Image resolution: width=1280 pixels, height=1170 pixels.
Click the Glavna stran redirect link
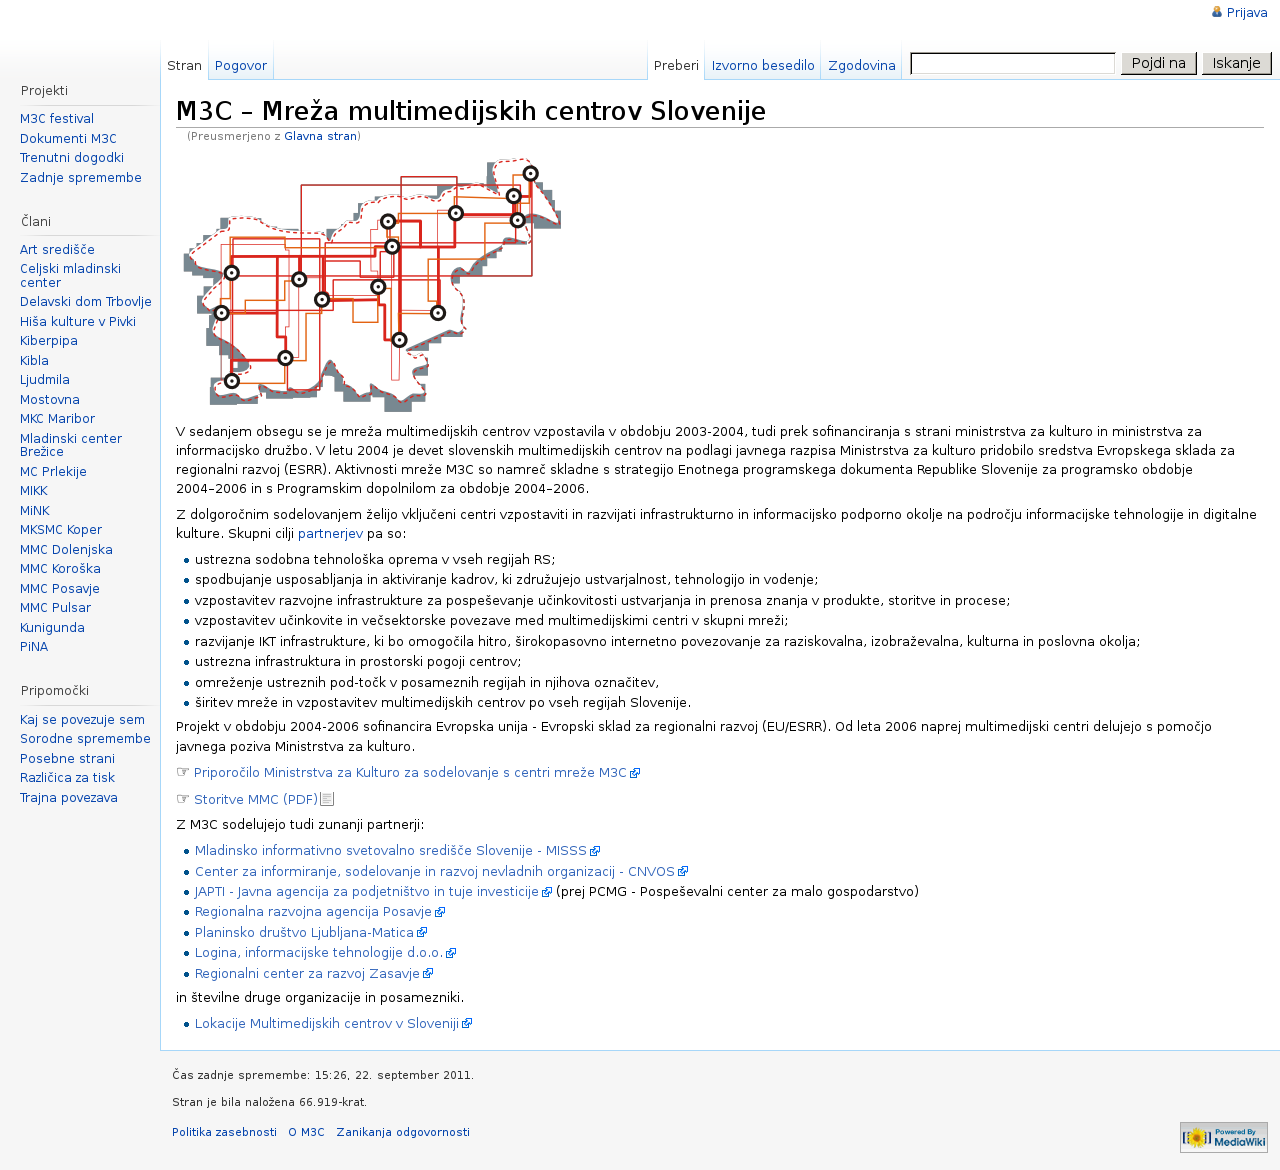(320, 136)
